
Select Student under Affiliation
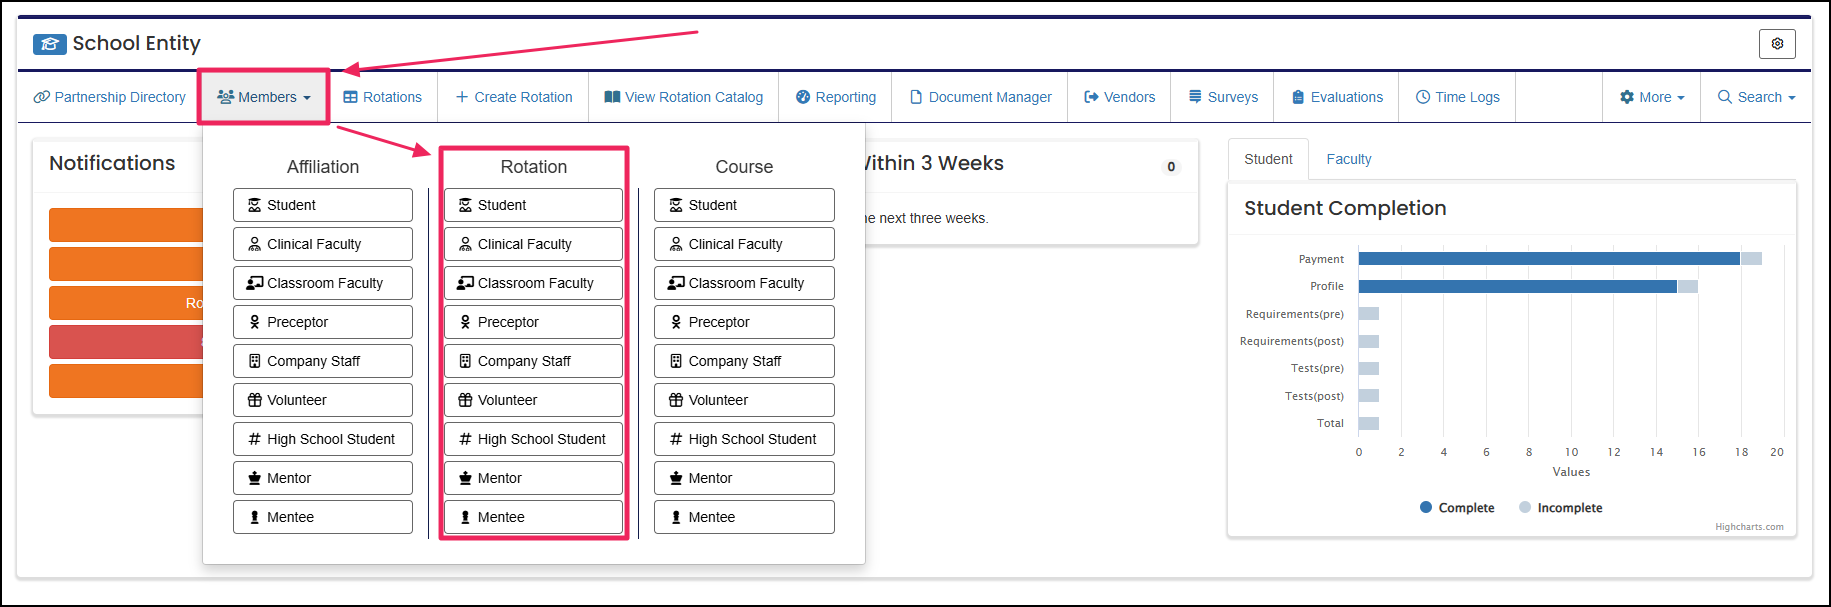tap(323, 205)
